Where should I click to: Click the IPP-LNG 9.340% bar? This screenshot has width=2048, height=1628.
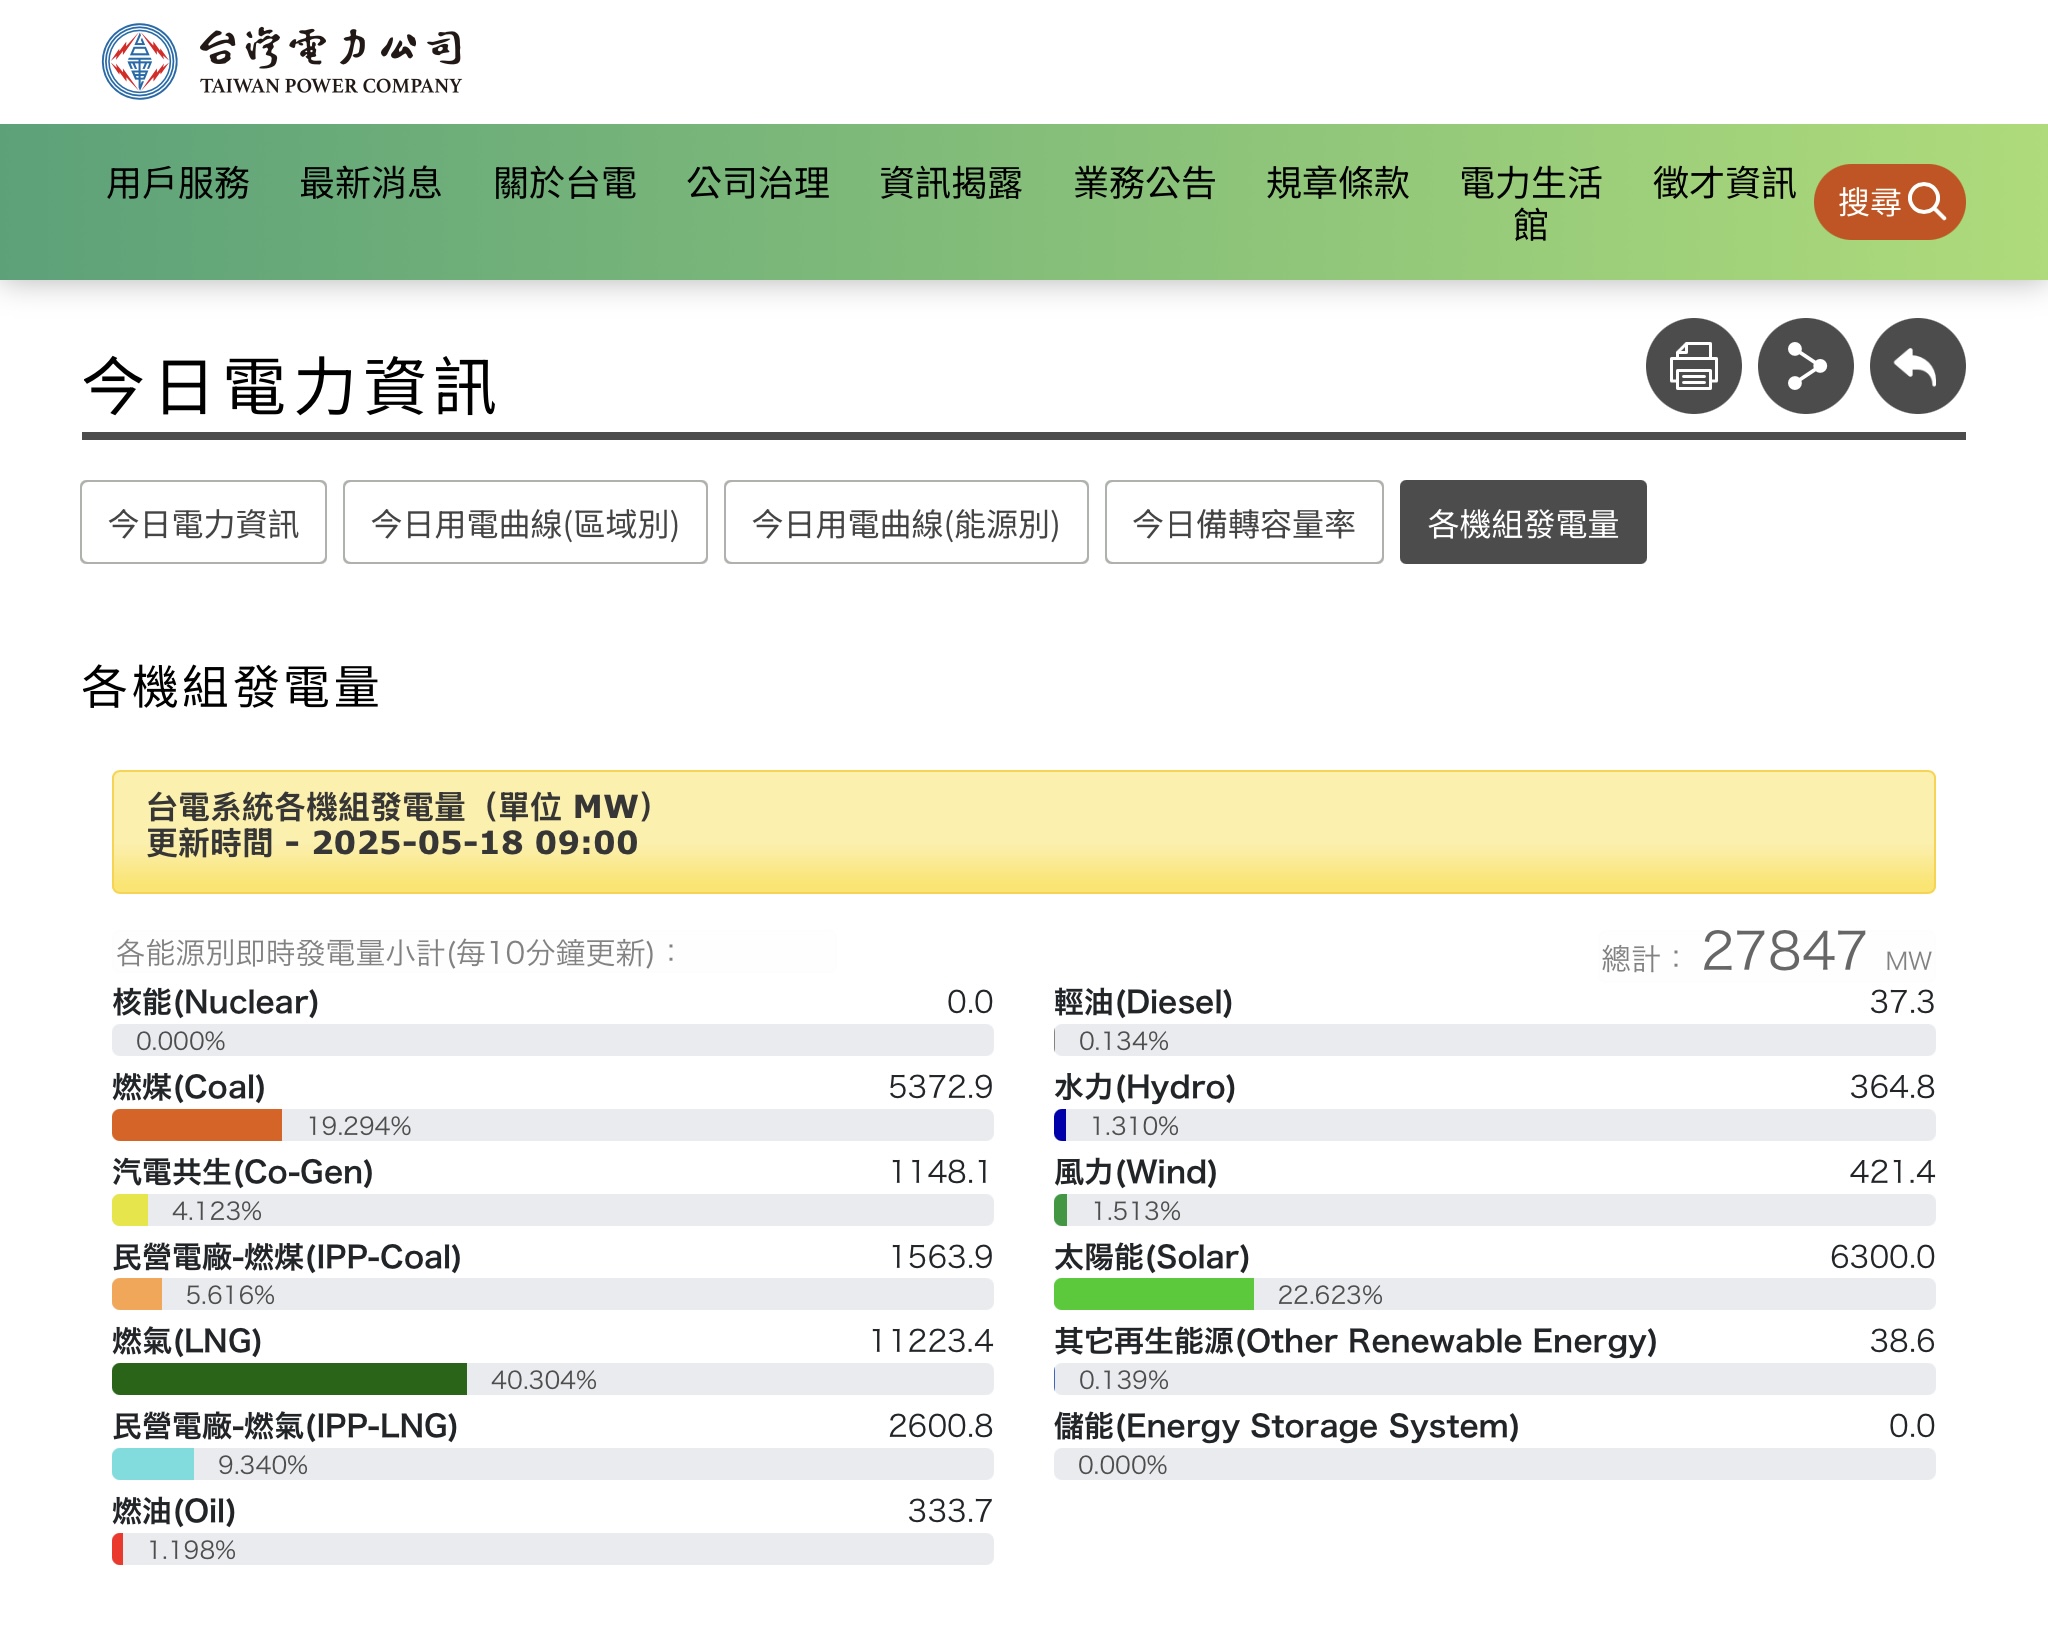pos(553,1464)
